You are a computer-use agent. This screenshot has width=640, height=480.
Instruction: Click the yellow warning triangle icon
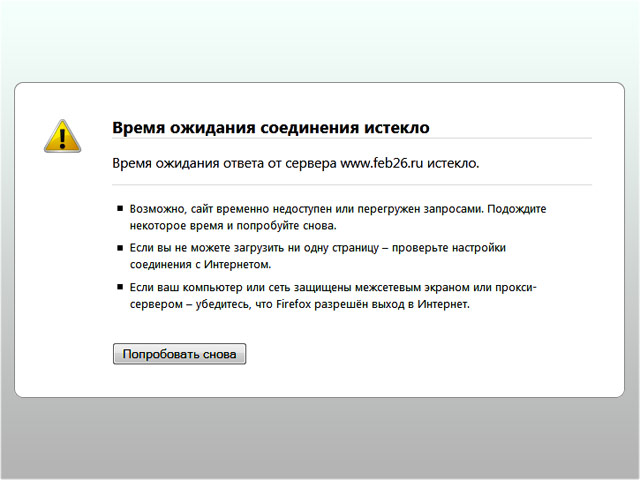[62, 136]
